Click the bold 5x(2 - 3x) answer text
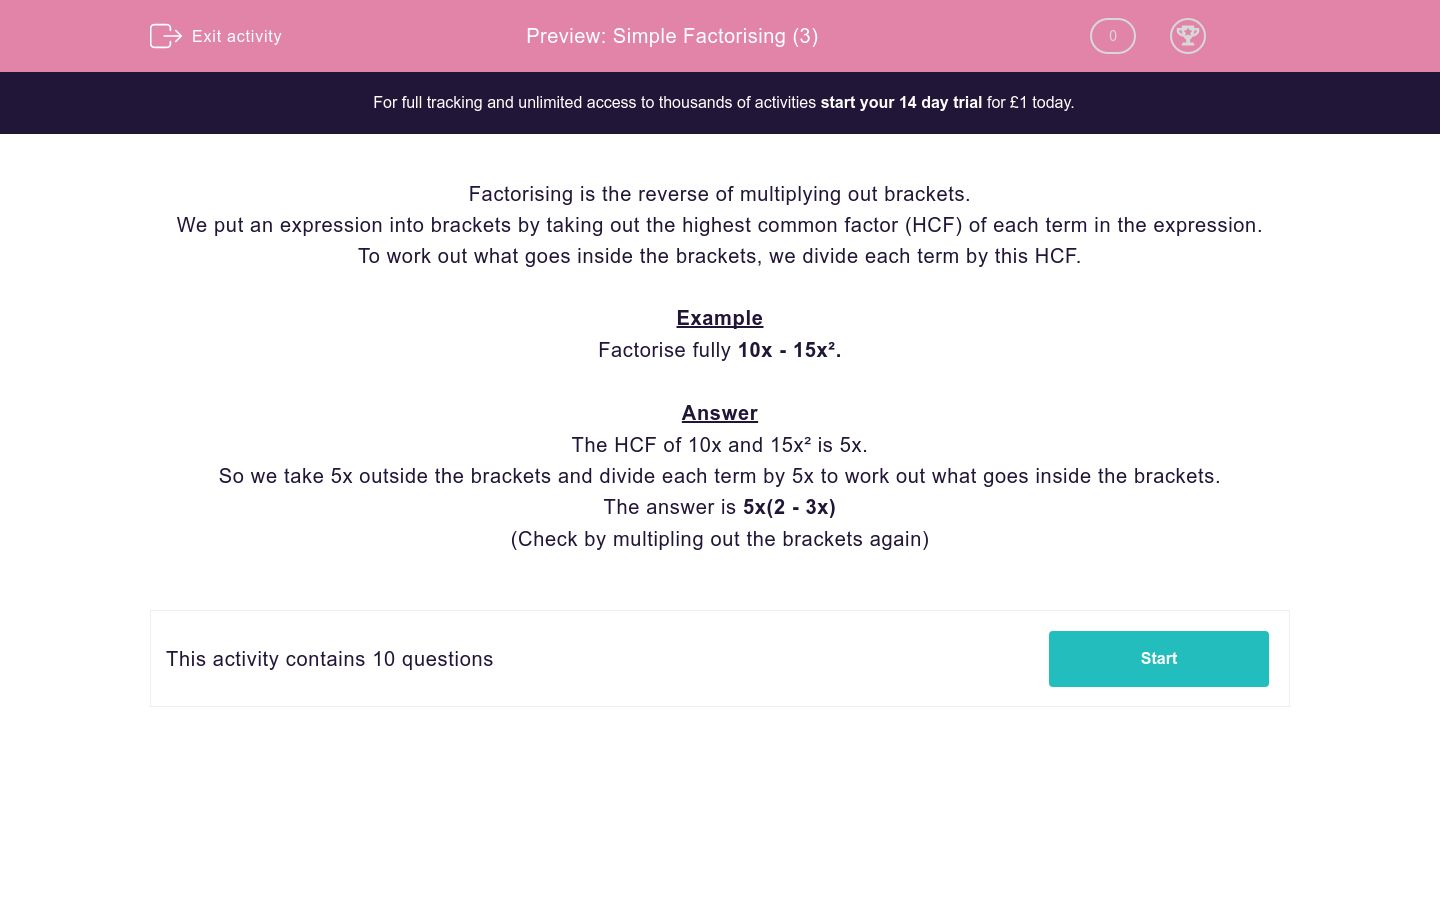The height and width of the screenshot is (900, 1440). 789,507
